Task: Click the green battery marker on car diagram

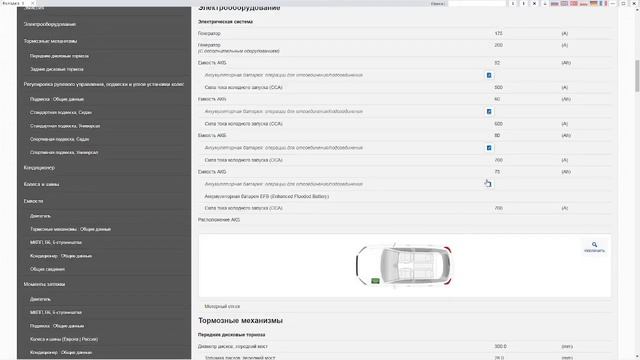Action: click(375, 281)
